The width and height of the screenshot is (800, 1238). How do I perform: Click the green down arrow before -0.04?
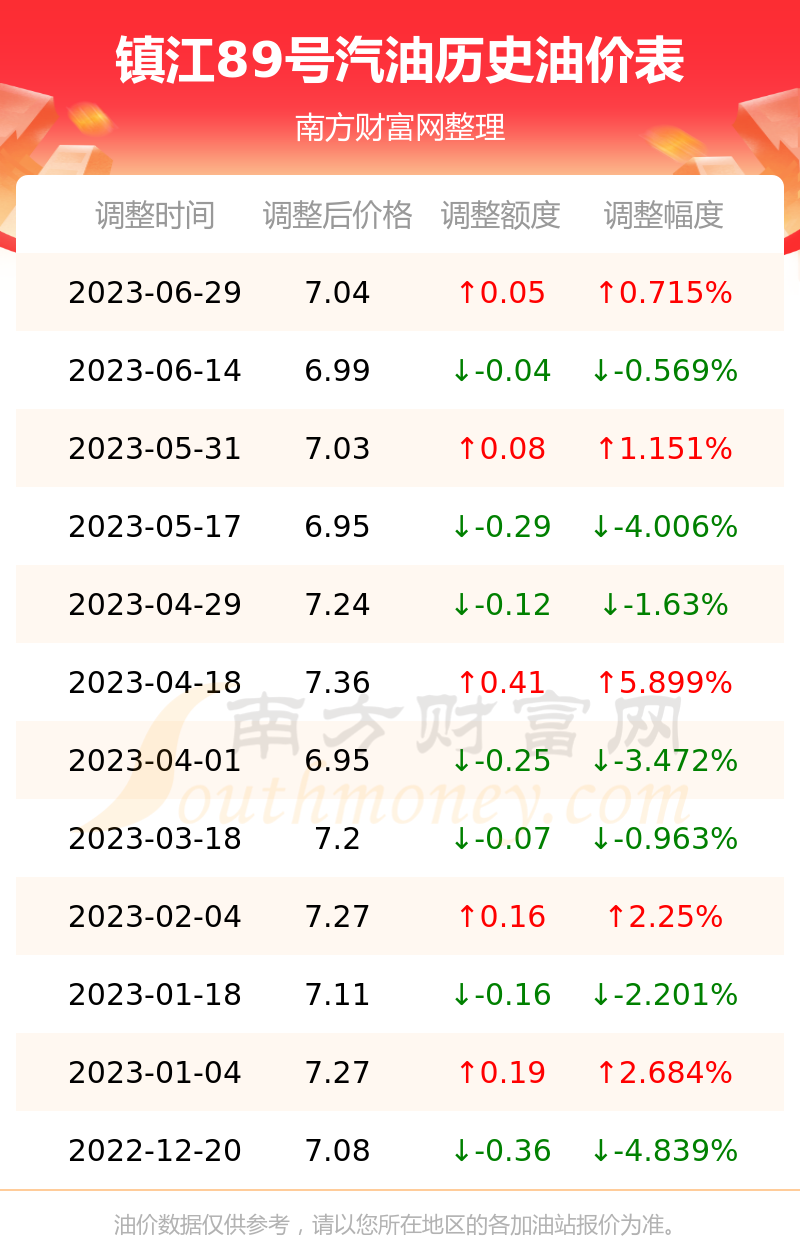click(x=461, y=371)
